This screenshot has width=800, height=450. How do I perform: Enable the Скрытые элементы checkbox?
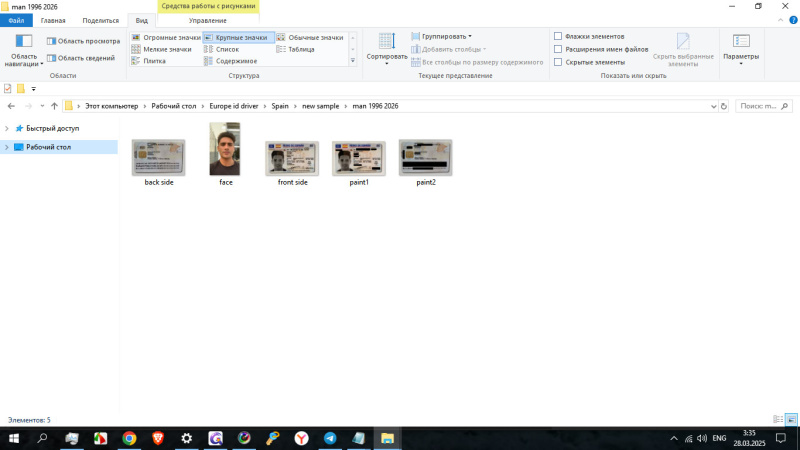558,62
